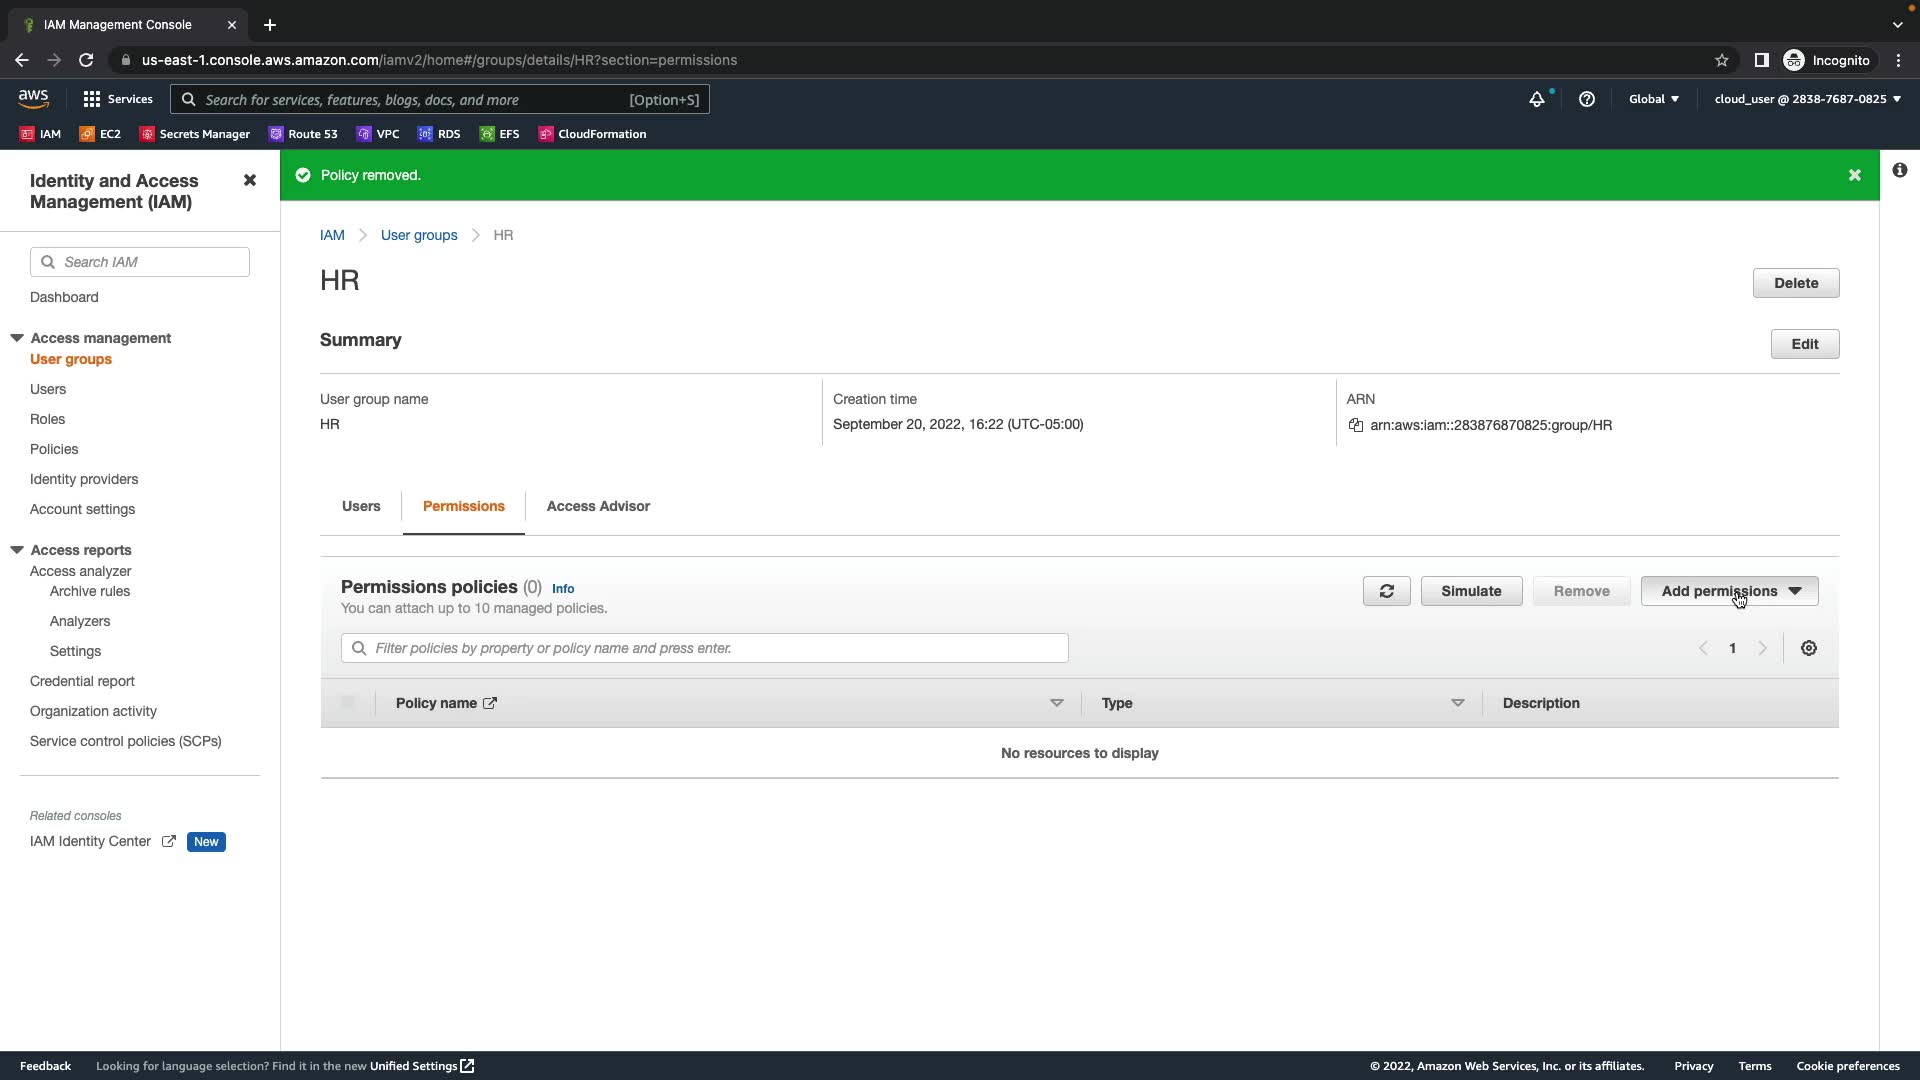Click the Simulate button
This screenshot has height=1080, width=1920.
click(1471, 591)
